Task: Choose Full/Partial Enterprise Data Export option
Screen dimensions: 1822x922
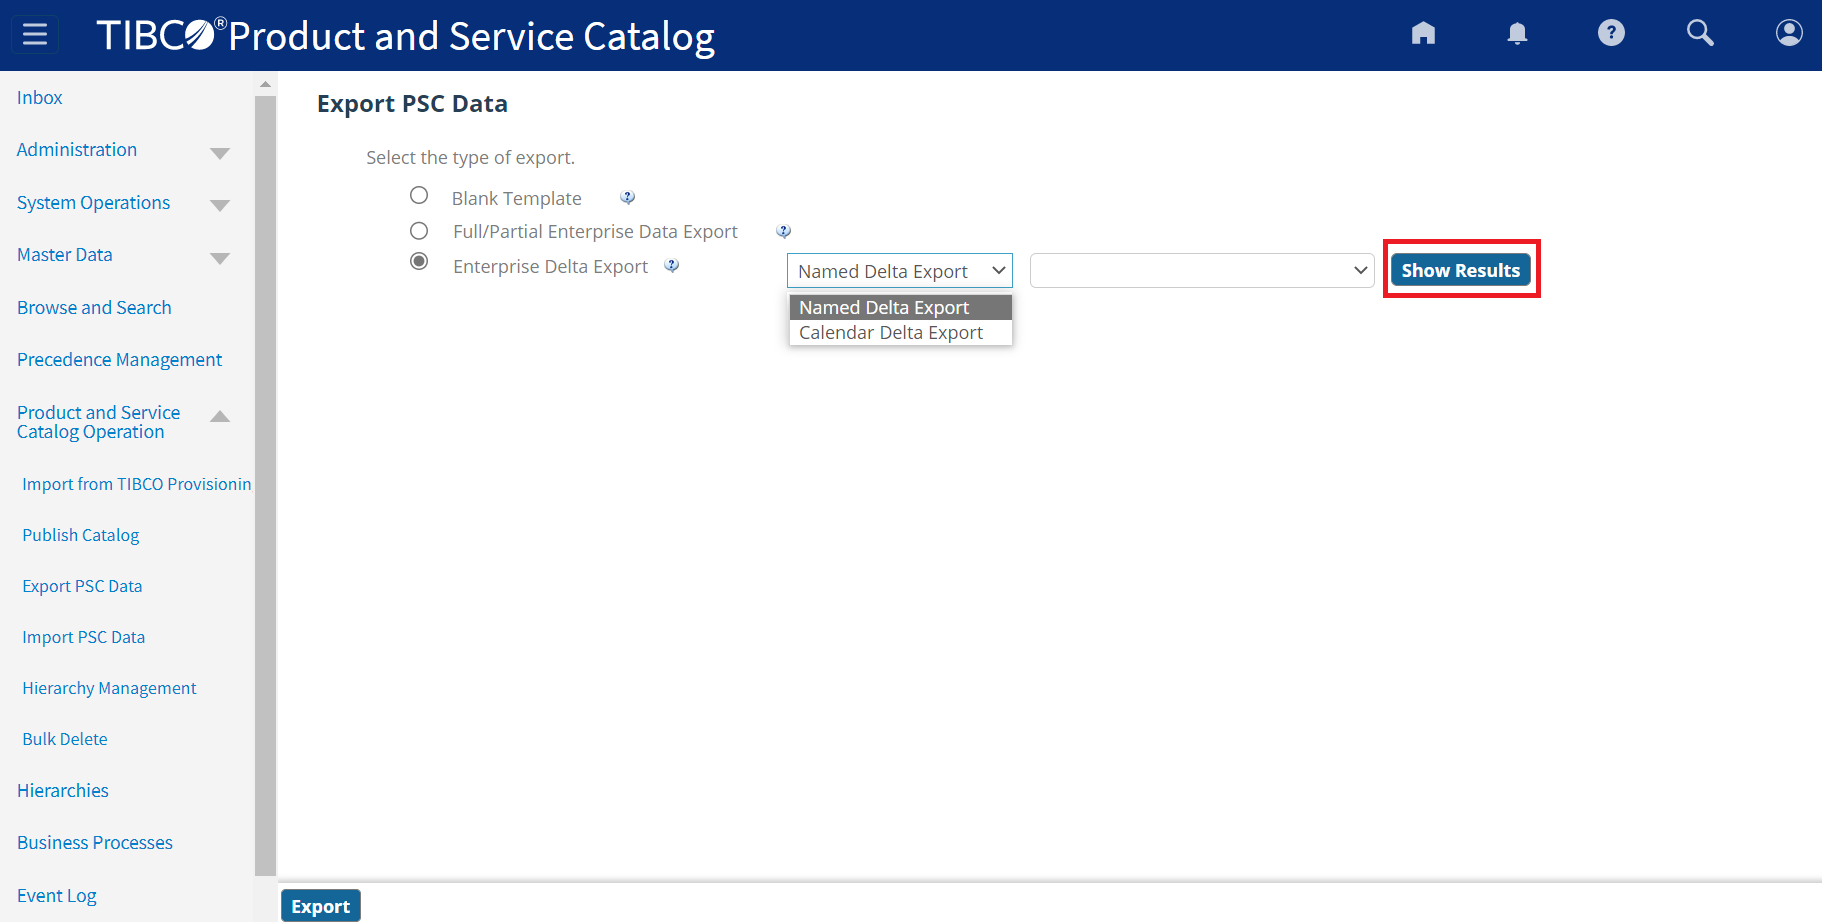Action: pos(419,231)
